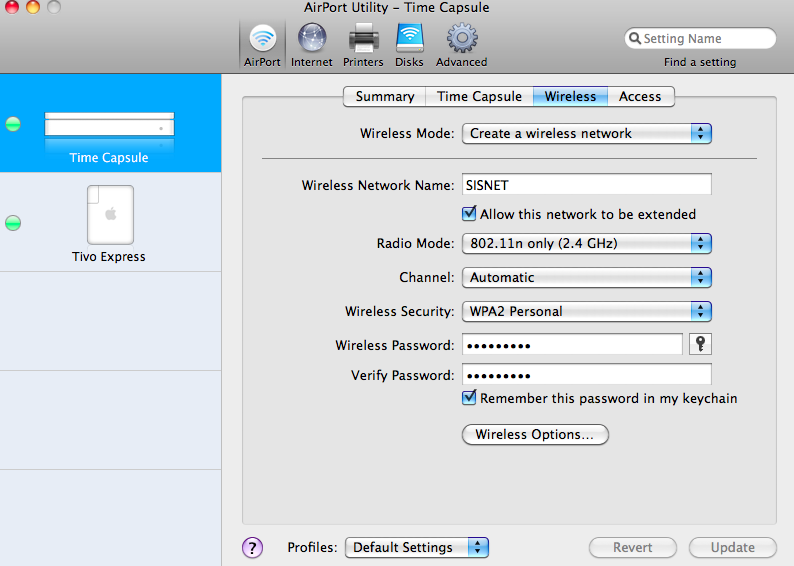Click the magnifier icon in search field
Image resolution: width=794 pixels, height=566 pixels.
[x=634, y=38]
